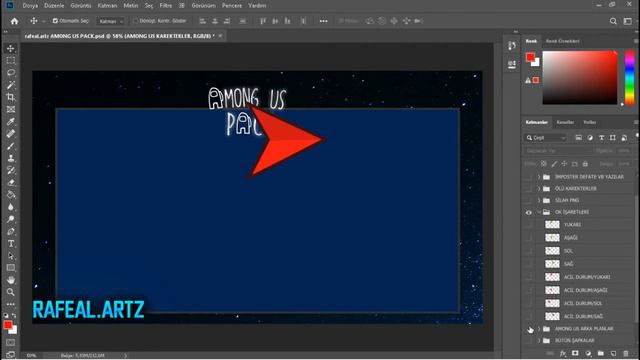
Task: Click the toolbox red foreground color swatch
Action: coord(7,325)
